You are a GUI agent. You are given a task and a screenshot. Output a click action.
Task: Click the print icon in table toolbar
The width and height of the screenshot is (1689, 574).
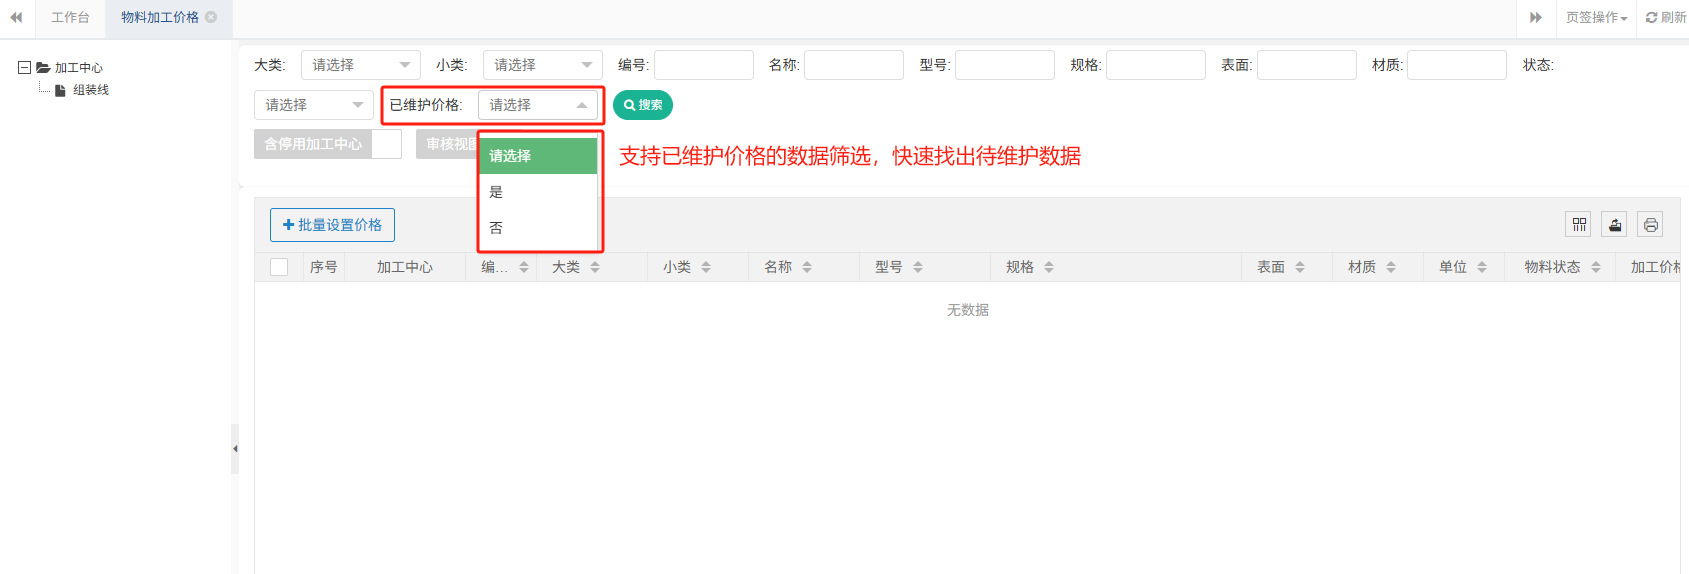pyautogui.click(x=1650, y=225)
